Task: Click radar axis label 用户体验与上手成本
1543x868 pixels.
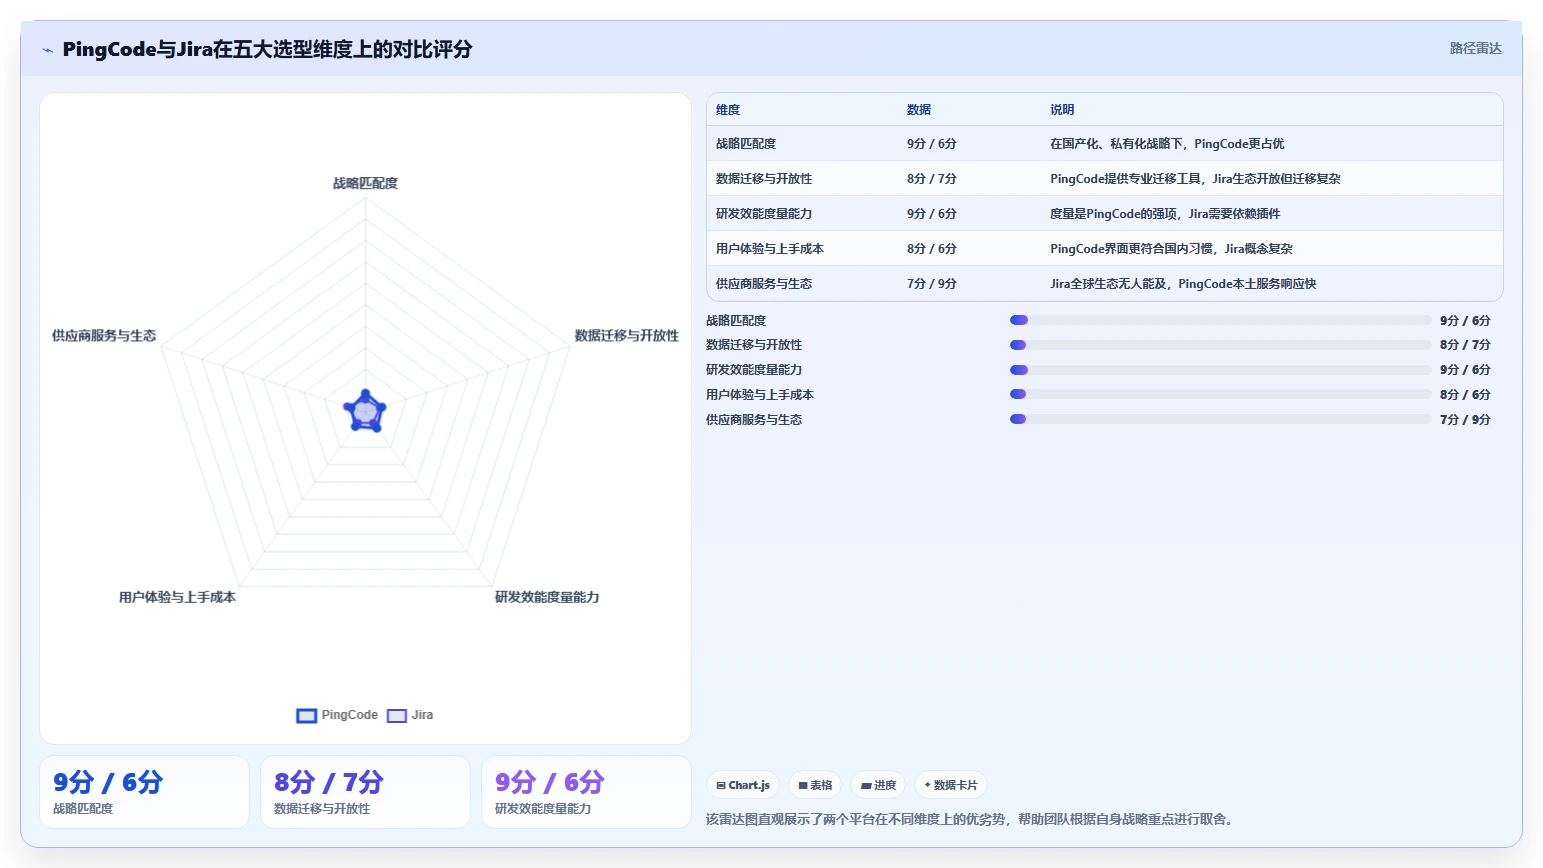Action: [177, 597]
